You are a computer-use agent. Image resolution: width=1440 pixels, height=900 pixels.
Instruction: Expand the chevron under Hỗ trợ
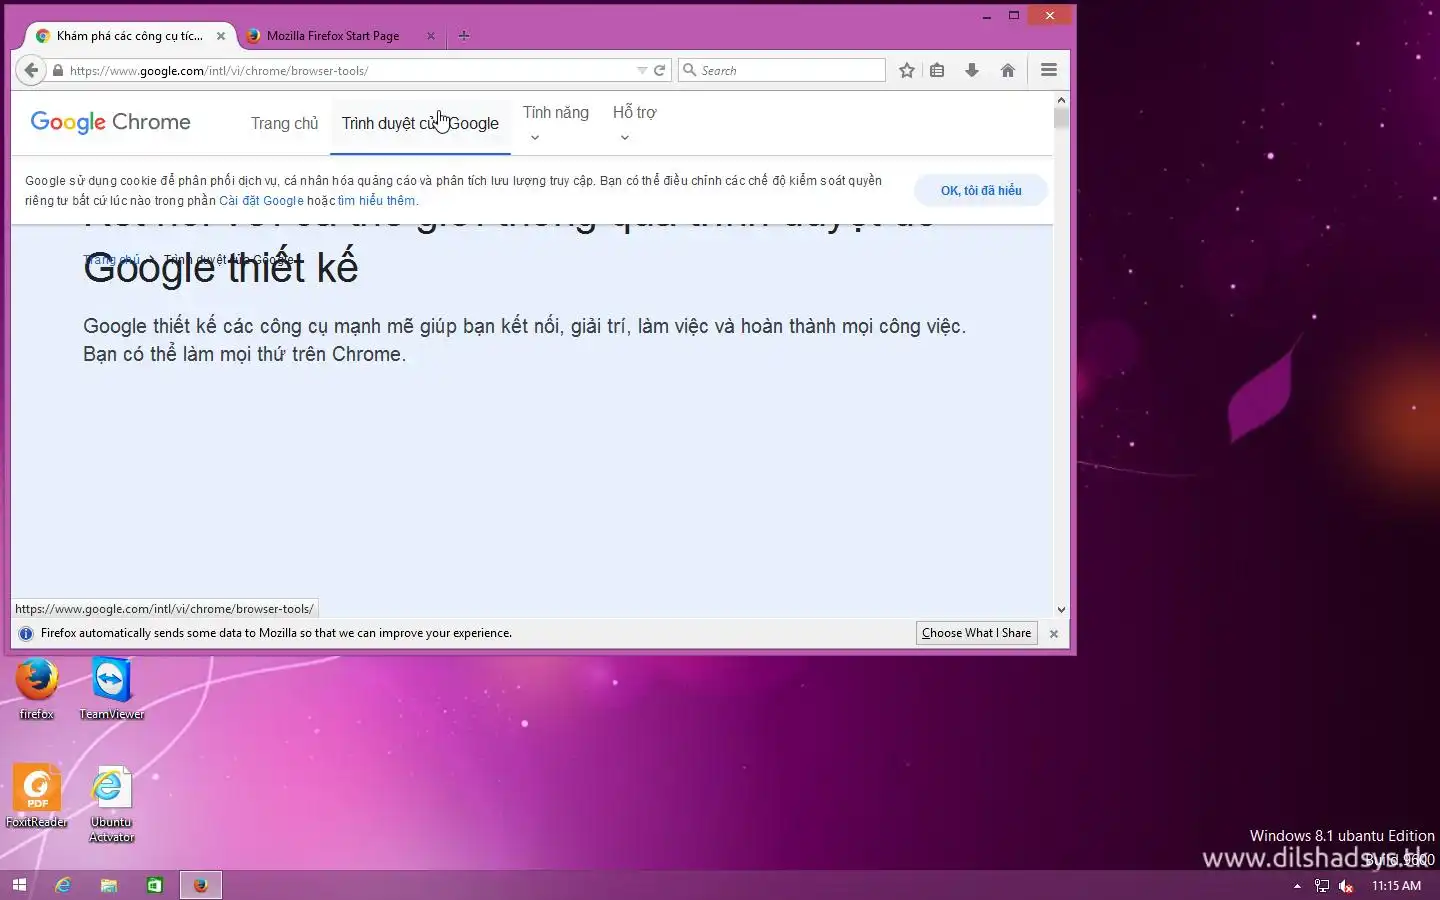click(x=624, y=138)
